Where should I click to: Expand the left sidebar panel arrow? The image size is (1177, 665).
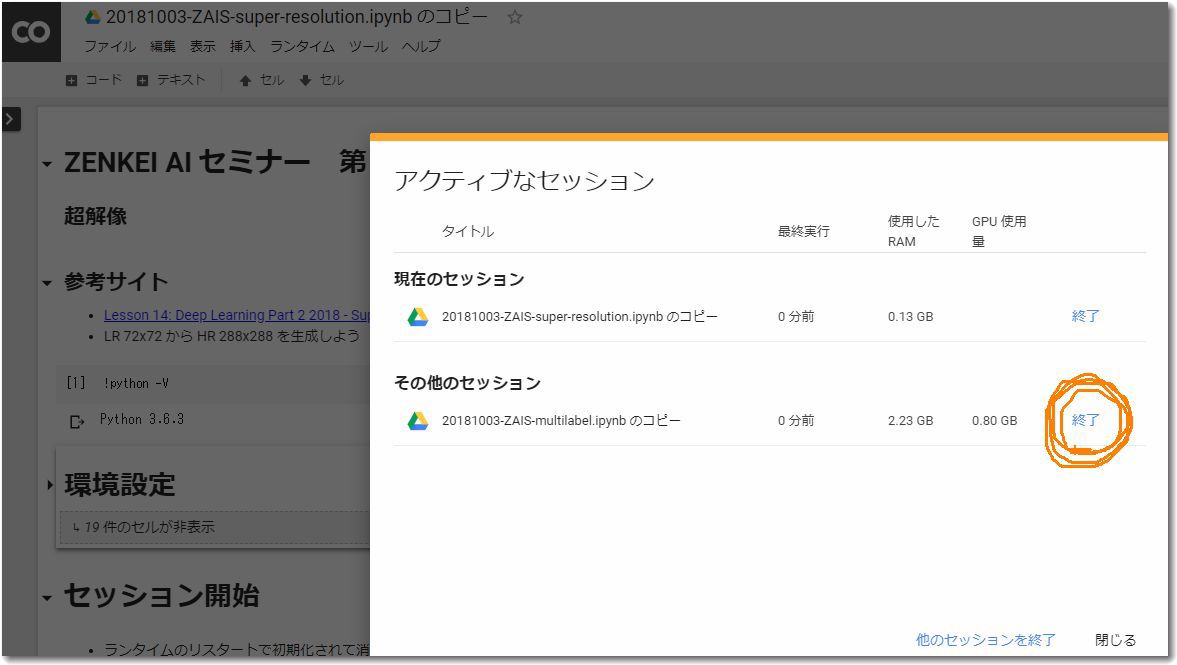click(10, 119)
